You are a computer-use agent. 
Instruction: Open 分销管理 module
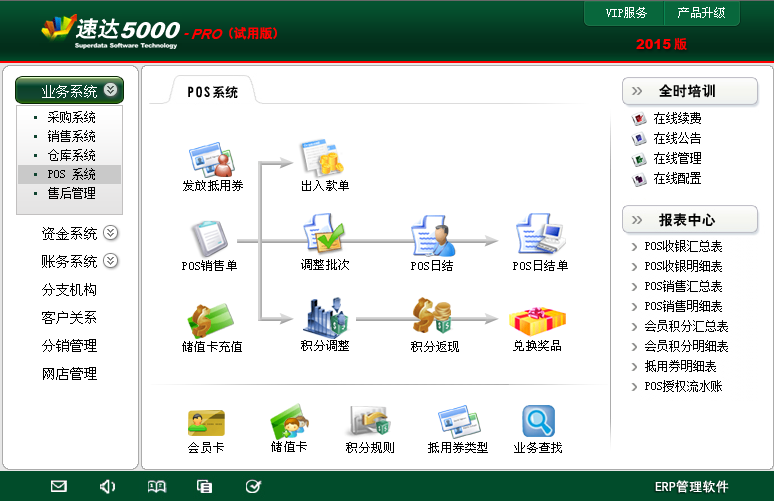[69, 346]
